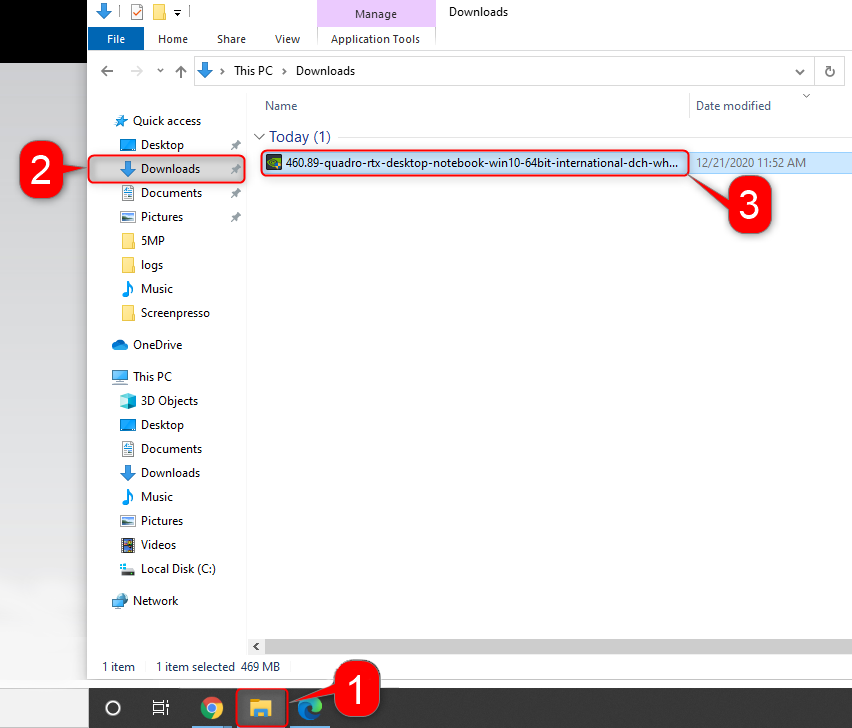Image resolution: width=852 pixels, height=728 pixels.
Task: Select OneDrive in the navigation pane
Action: [x=158, y=345]
